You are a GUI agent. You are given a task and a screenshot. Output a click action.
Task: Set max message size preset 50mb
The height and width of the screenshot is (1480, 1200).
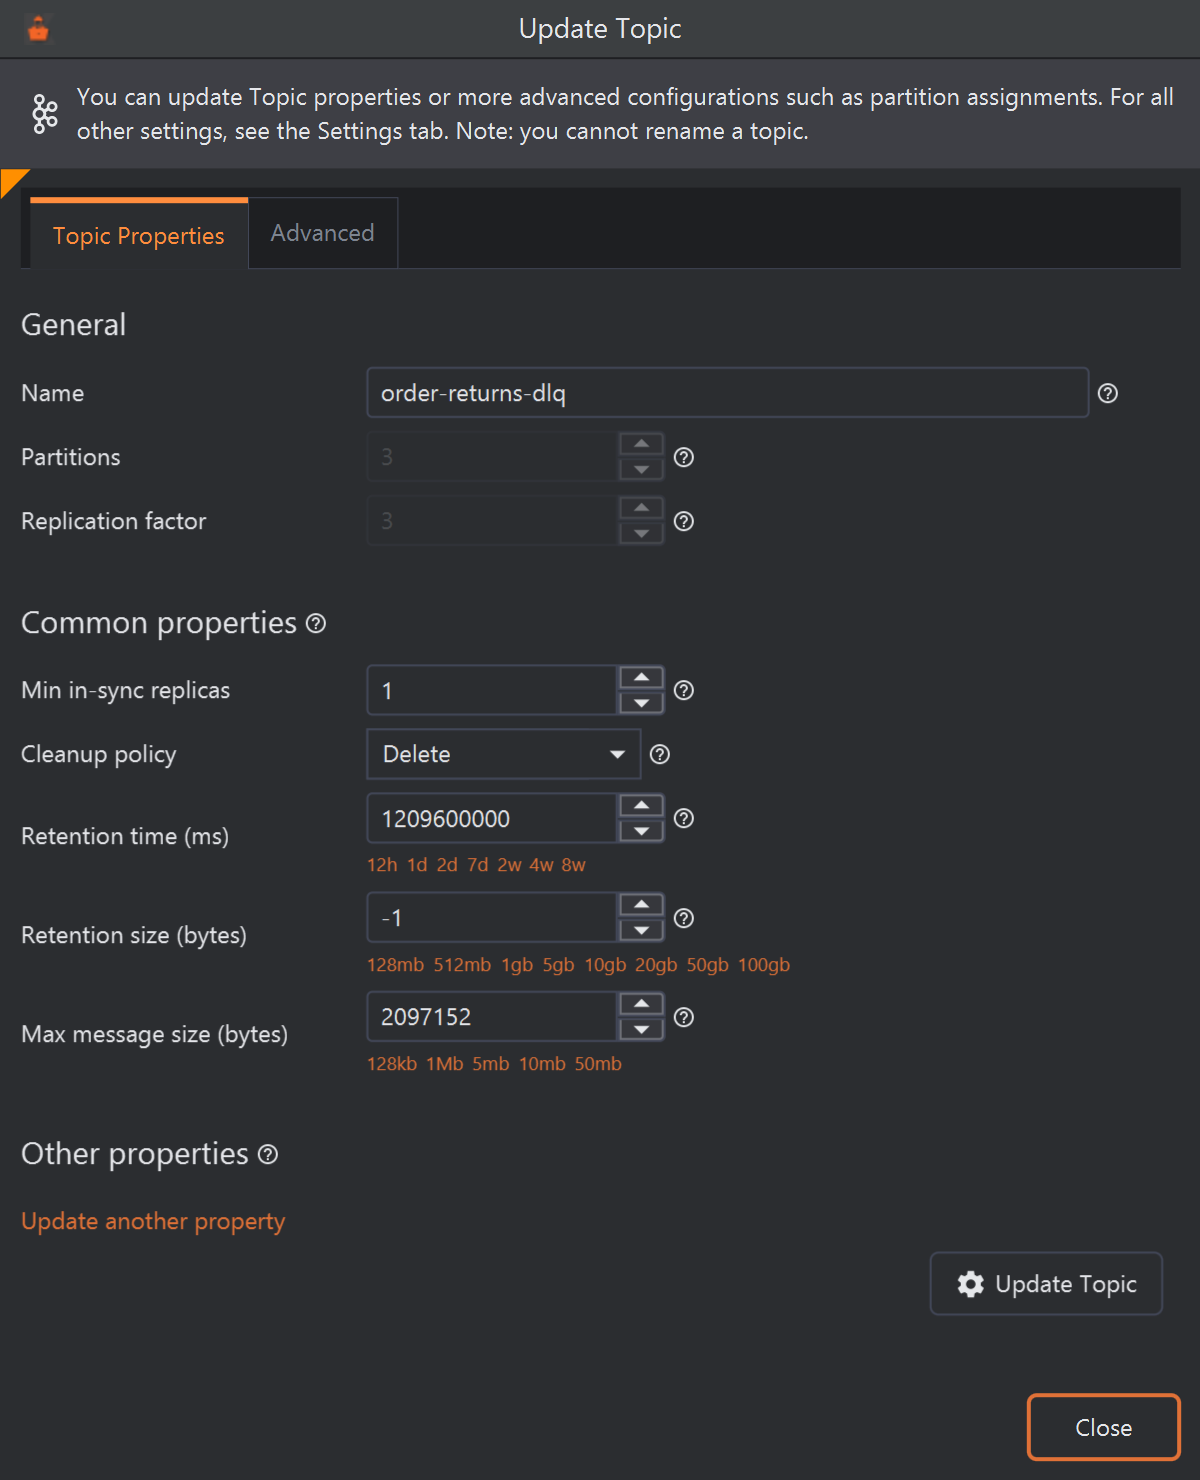pos(598,1064)
